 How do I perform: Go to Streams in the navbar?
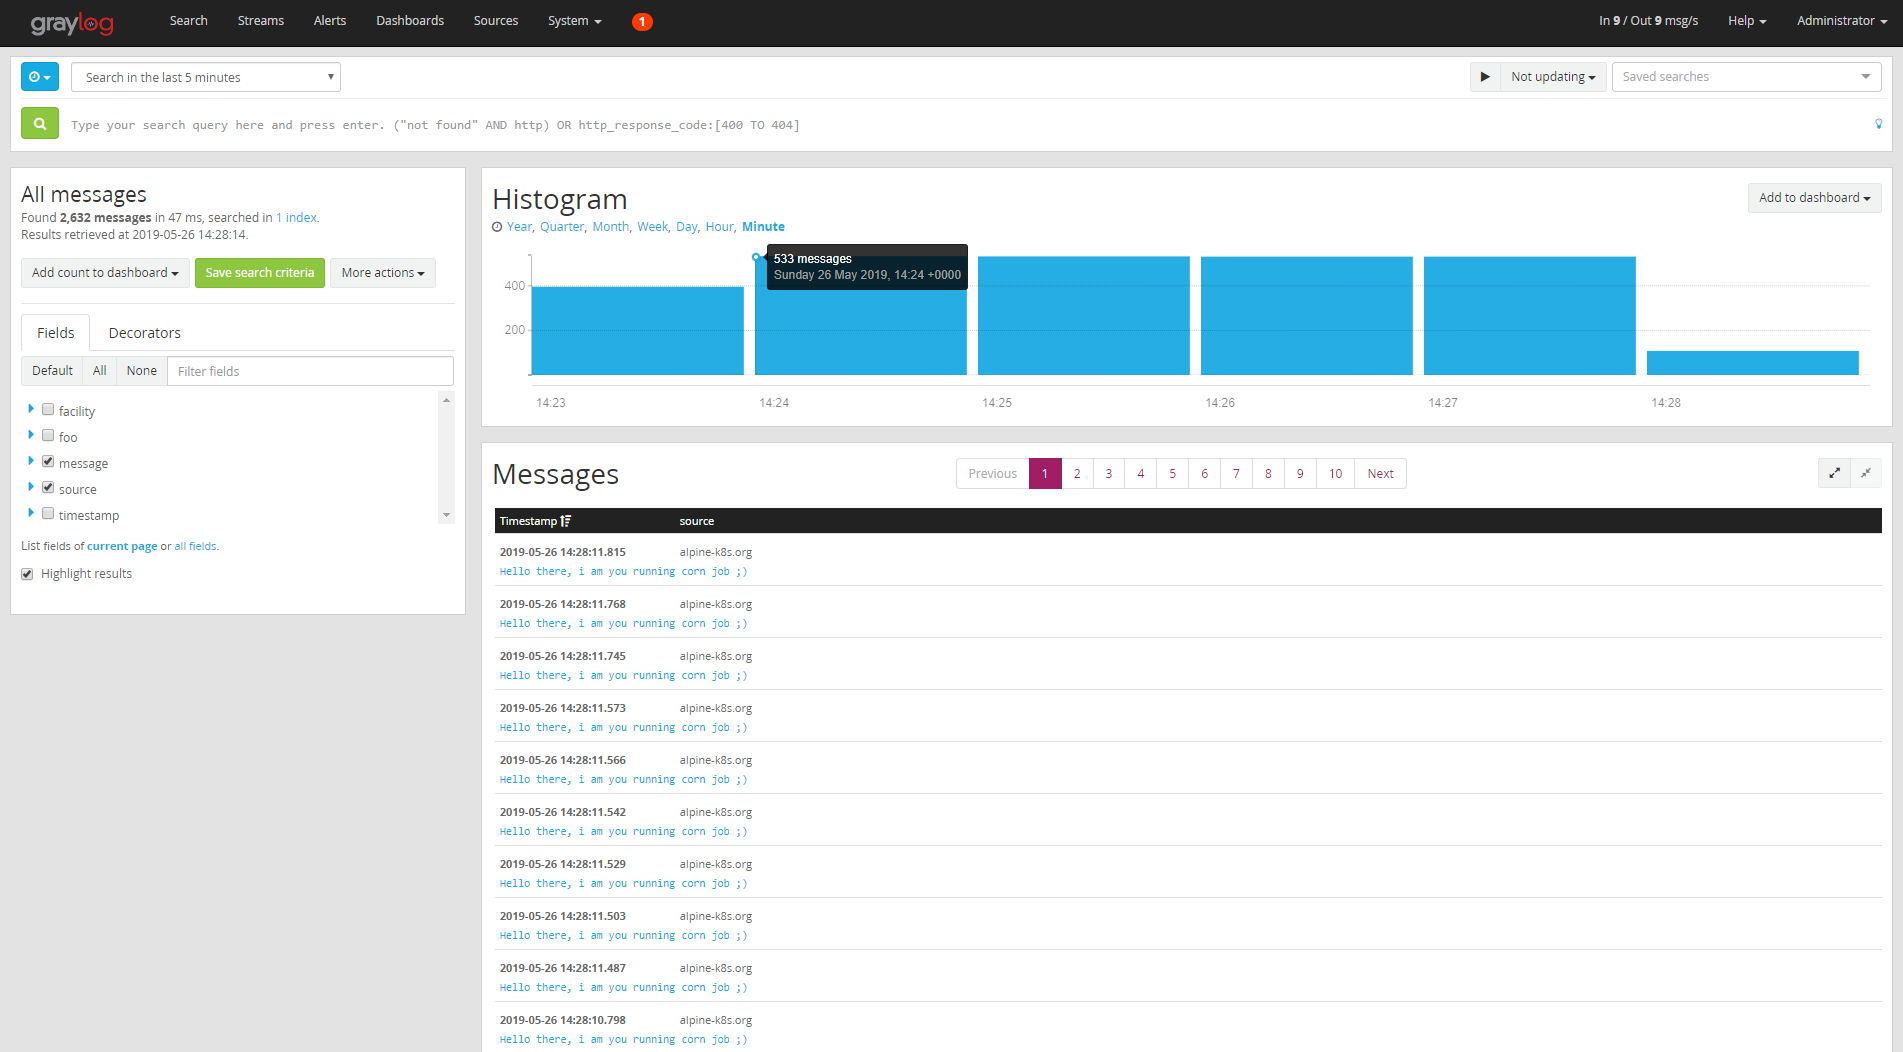[x=260, y=21]
